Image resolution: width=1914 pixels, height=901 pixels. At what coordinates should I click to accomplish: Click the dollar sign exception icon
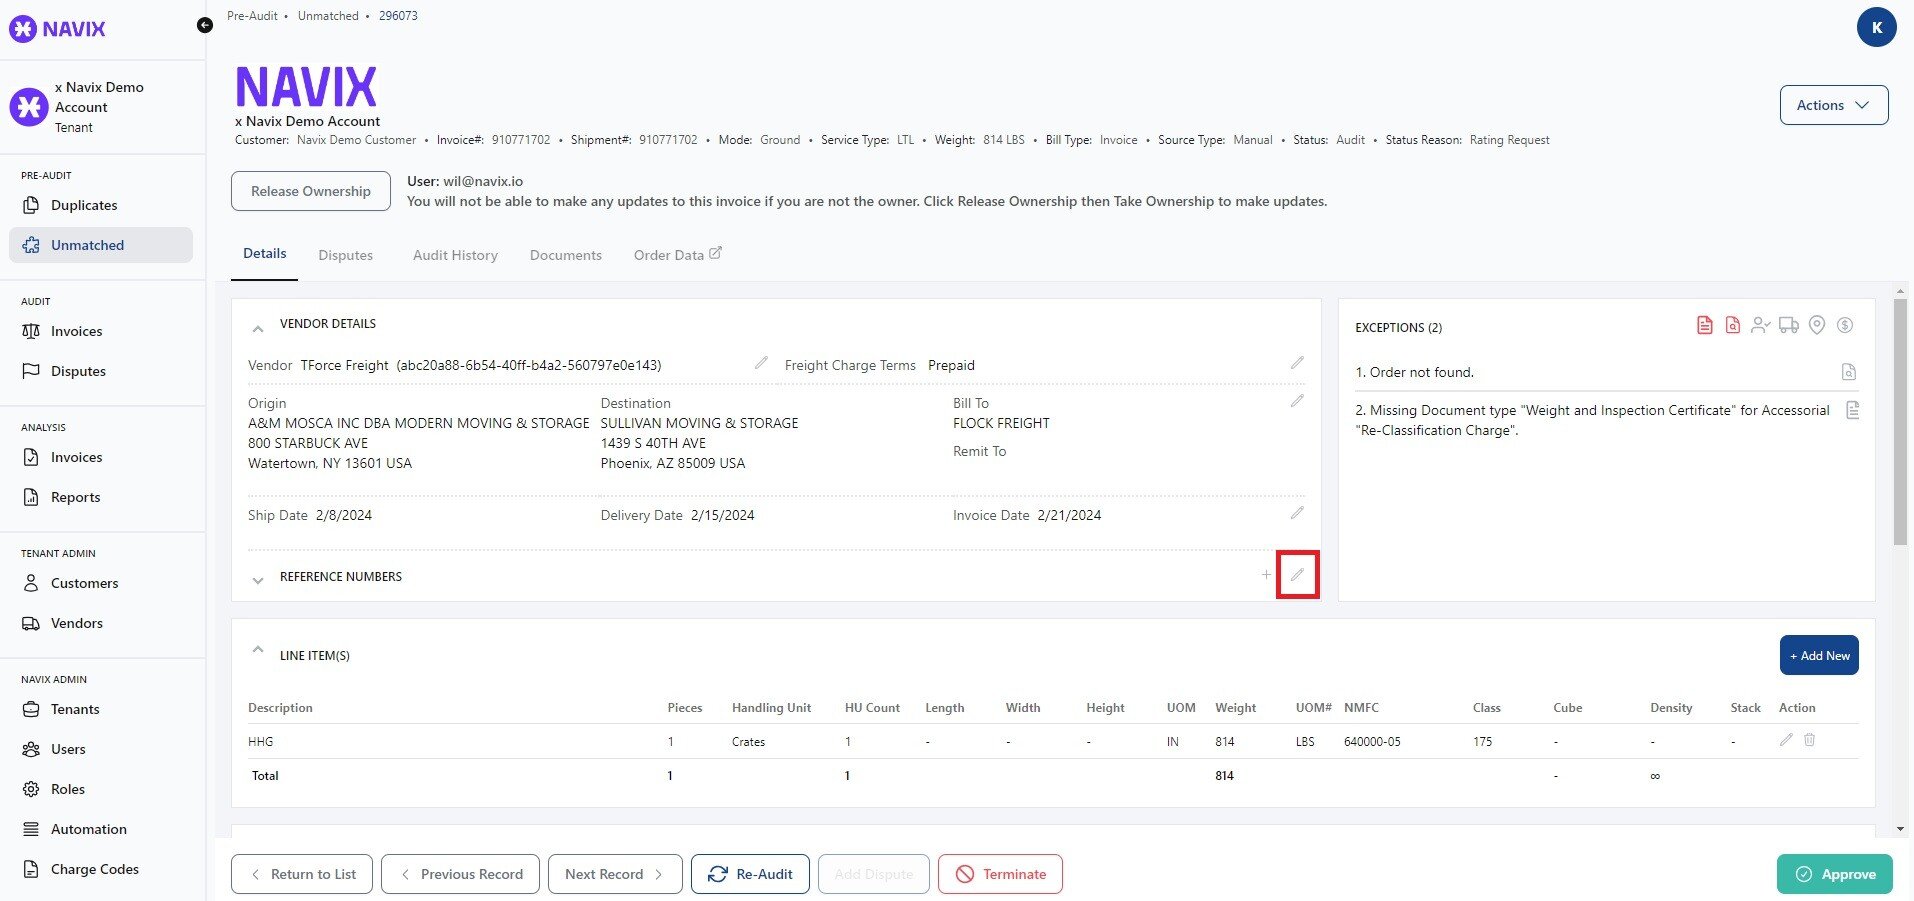click(1846, 325)
